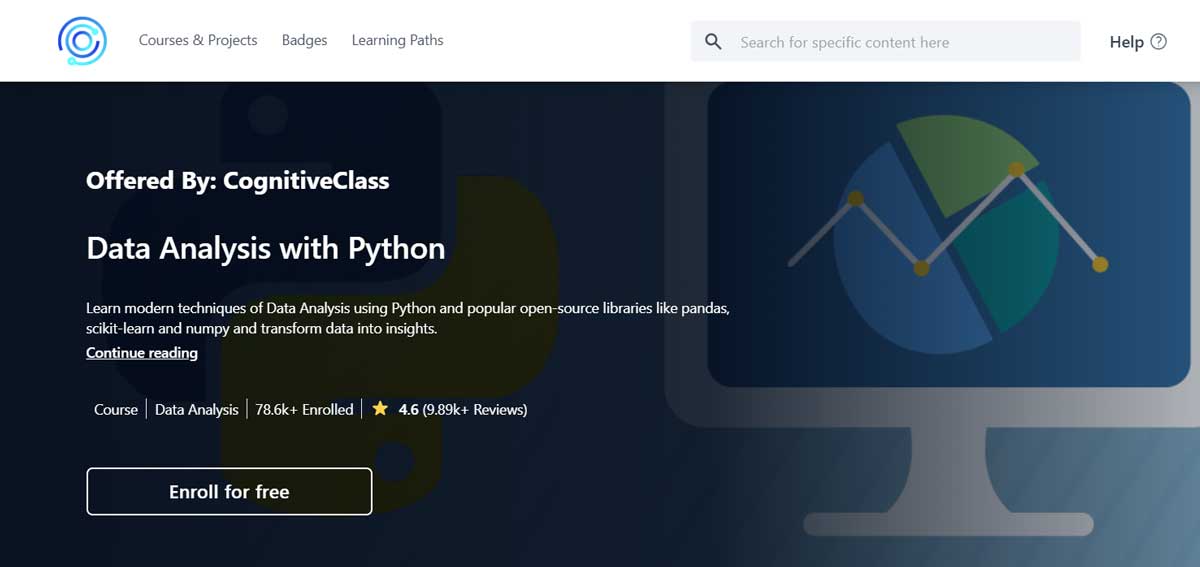Click the Data Analysis category label

click(x=197, y=409)
